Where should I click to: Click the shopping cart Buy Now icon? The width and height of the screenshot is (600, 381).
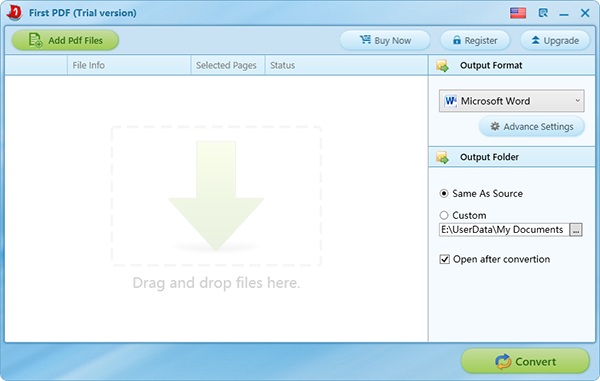click(x=365, y=40)
